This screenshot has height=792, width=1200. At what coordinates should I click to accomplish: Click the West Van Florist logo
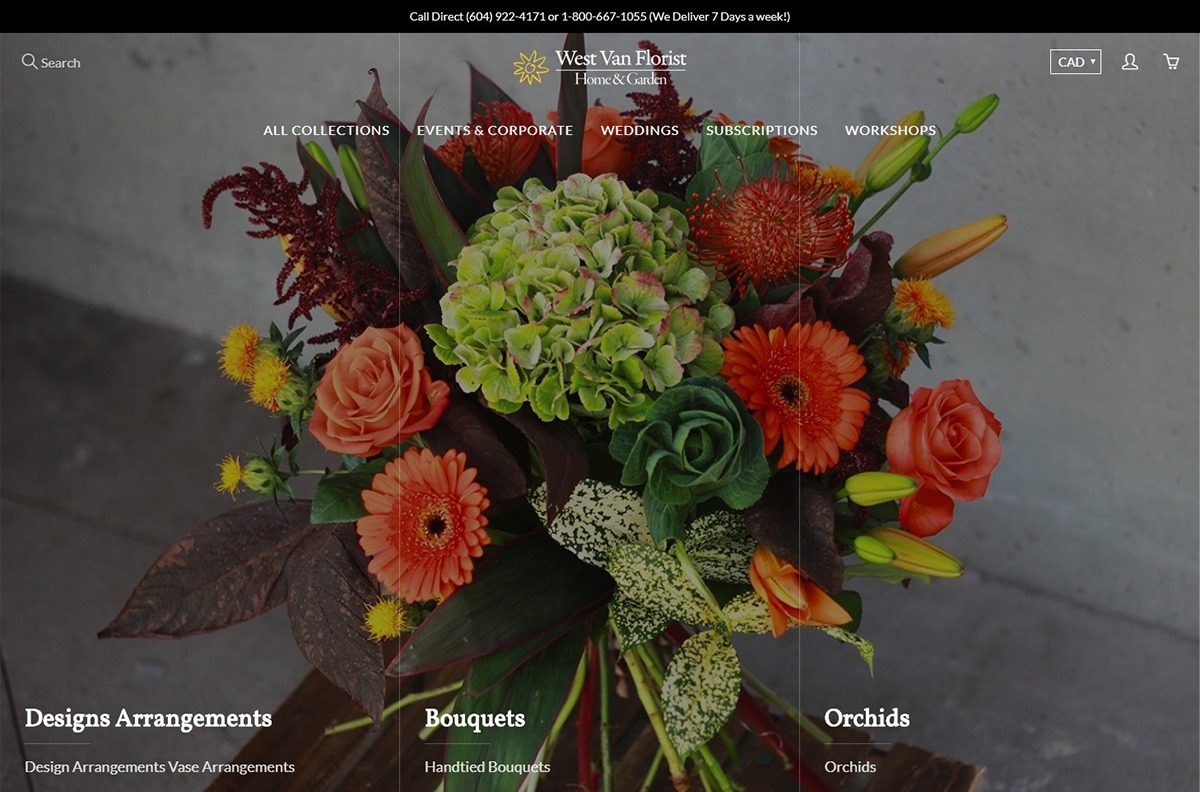tap(600, 67)
